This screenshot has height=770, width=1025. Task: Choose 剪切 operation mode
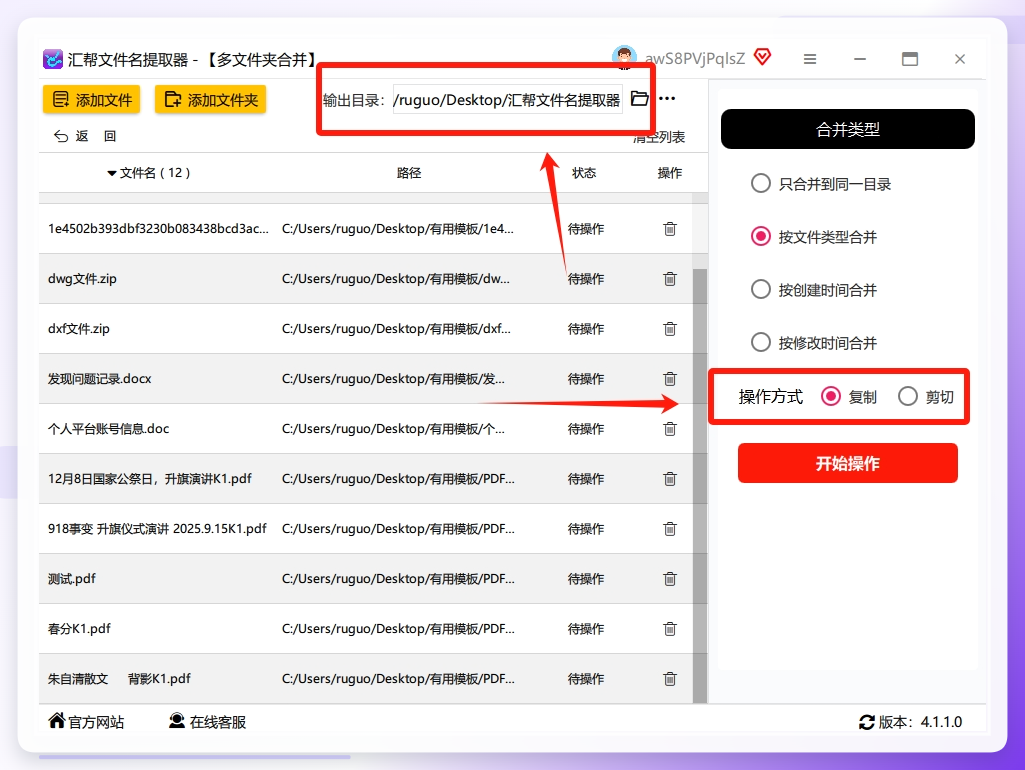click(x=907, y=396)
